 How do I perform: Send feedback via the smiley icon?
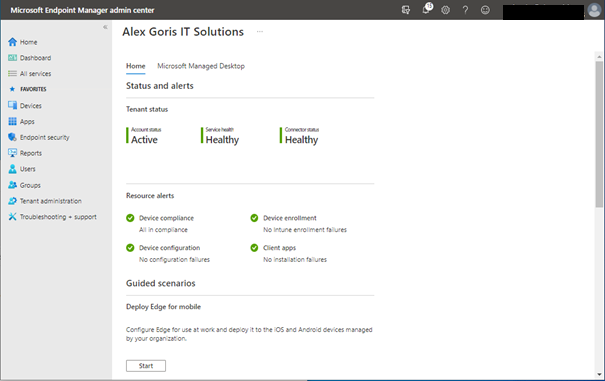[x=485, y=10]
